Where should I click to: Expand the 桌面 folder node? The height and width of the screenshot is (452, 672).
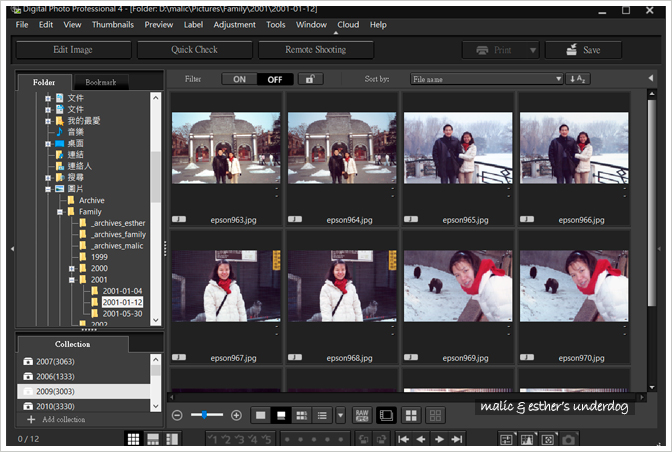[48, 144]
